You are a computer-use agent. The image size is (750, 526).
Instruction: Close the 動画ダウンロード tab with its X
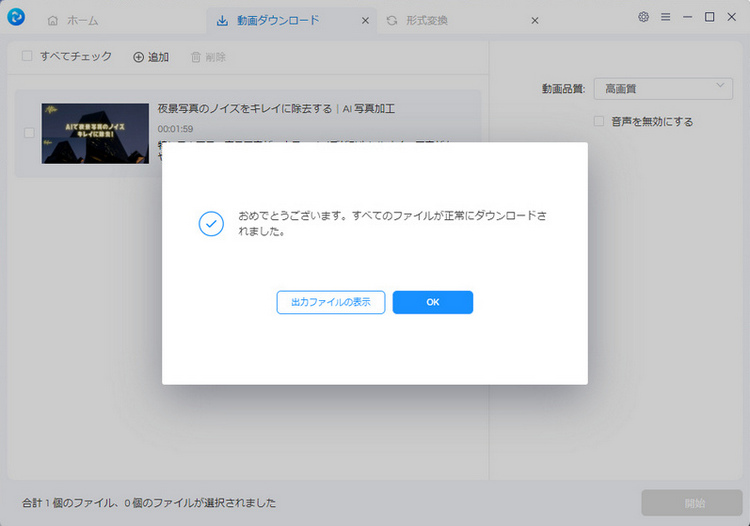pos(364,20)
